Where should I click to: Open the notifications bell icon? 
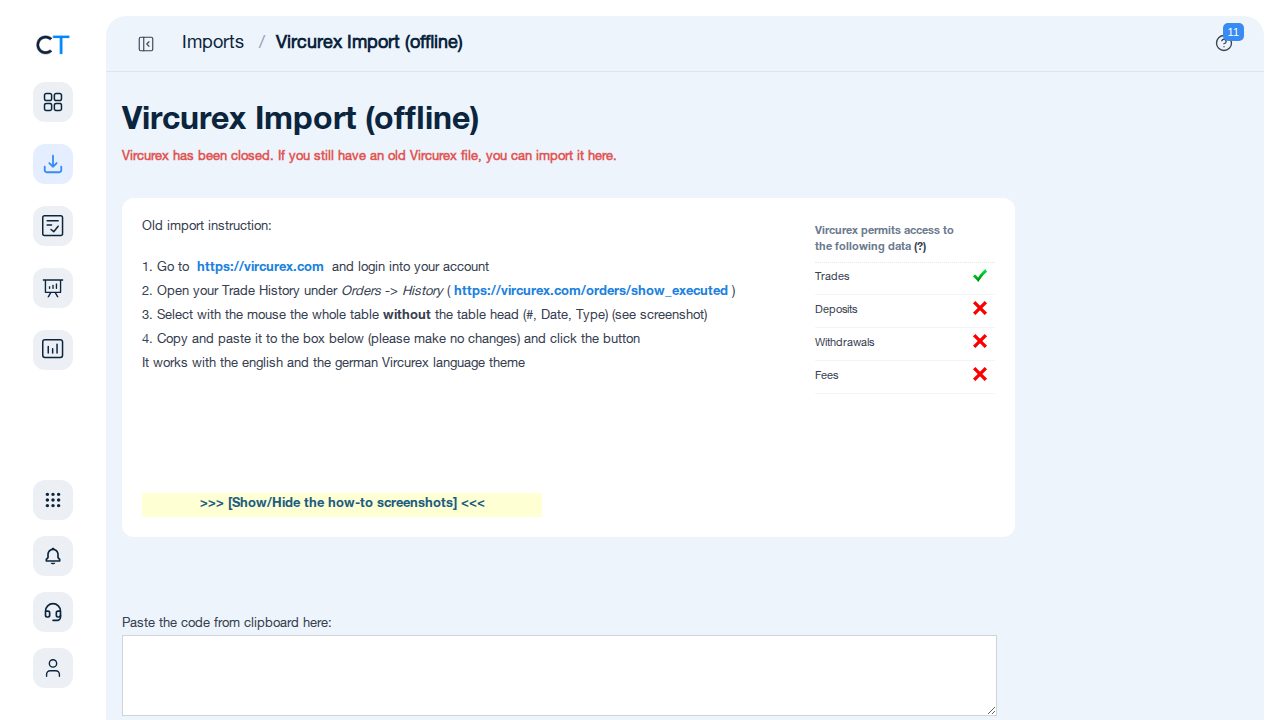coord(53,556)
